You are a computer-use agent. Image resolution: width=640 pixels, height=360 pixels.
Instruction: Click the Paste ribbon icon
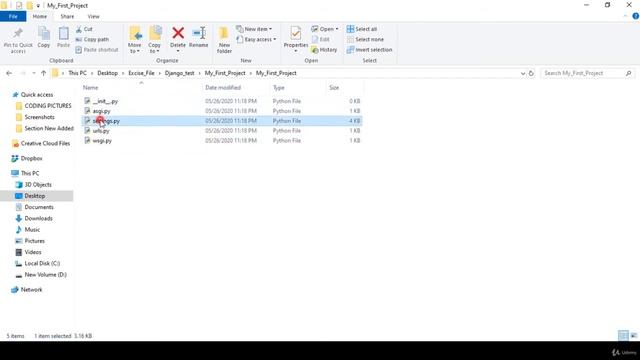point(63,33)
